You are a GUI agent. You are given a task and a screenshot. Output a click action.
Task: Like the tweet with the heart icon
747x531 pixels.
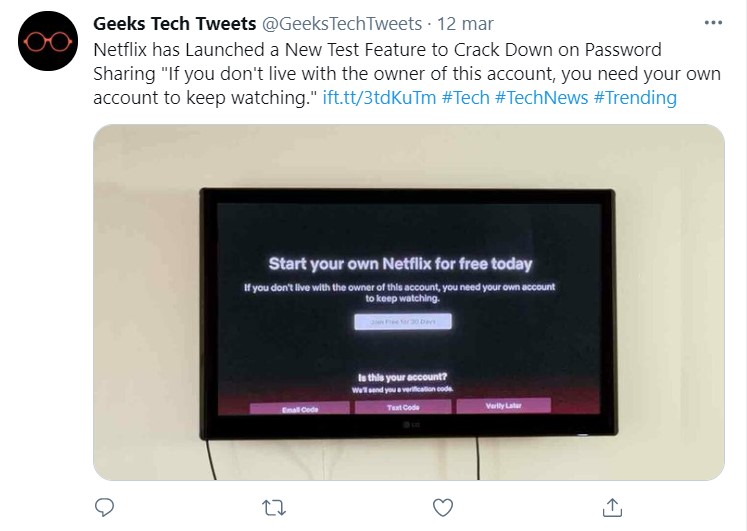(x=444, y=507)
